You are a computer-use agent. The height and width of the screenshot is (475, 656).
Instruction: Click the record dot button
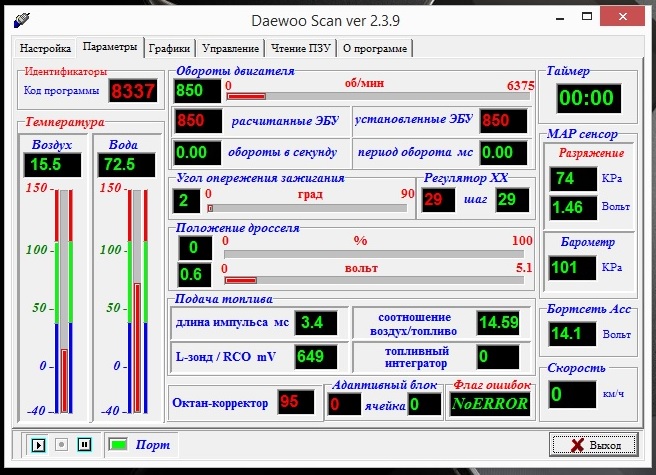click(62, 444)
